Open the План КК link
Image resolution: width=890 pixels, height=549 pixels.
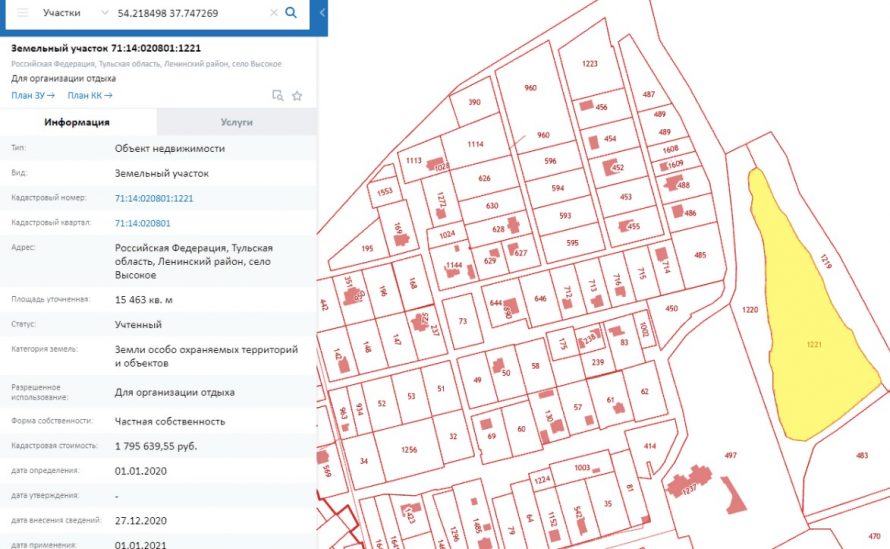(x=89, y=96)
